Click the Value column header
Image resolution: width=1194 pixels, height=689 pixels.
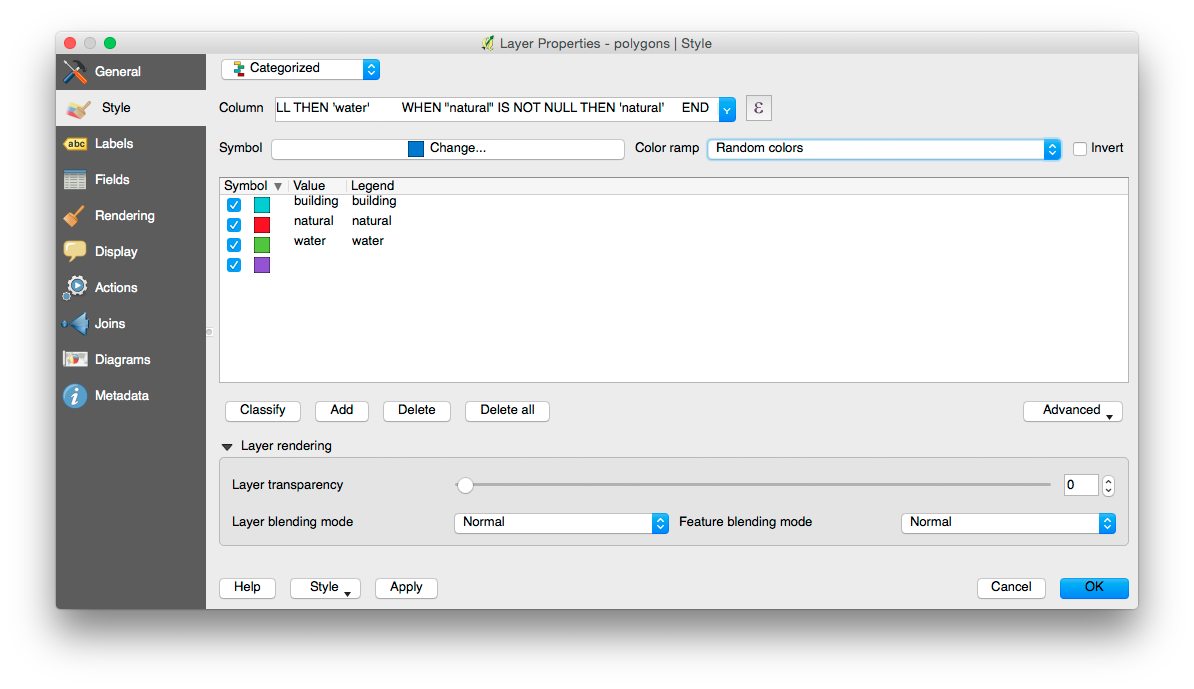pyautogui.click(x=309, y=186)
